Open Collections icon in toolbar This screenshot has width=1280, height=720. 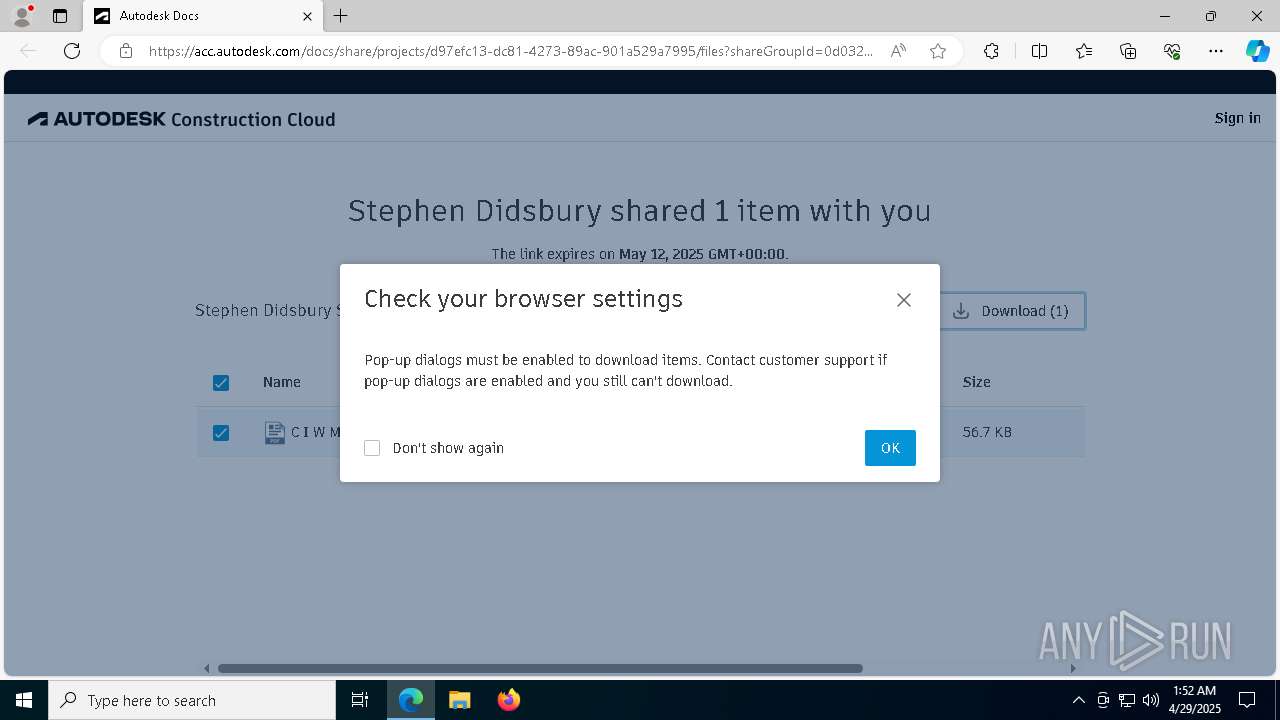1128,51
